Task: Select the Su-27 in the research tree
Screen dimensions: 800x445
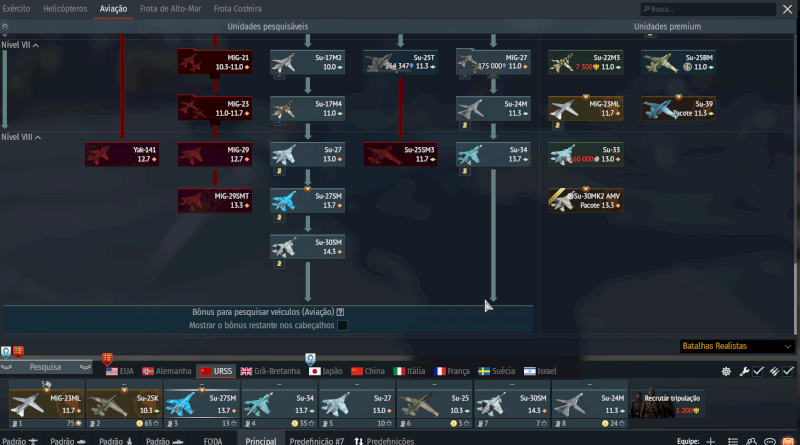Action: coord(307,154)
